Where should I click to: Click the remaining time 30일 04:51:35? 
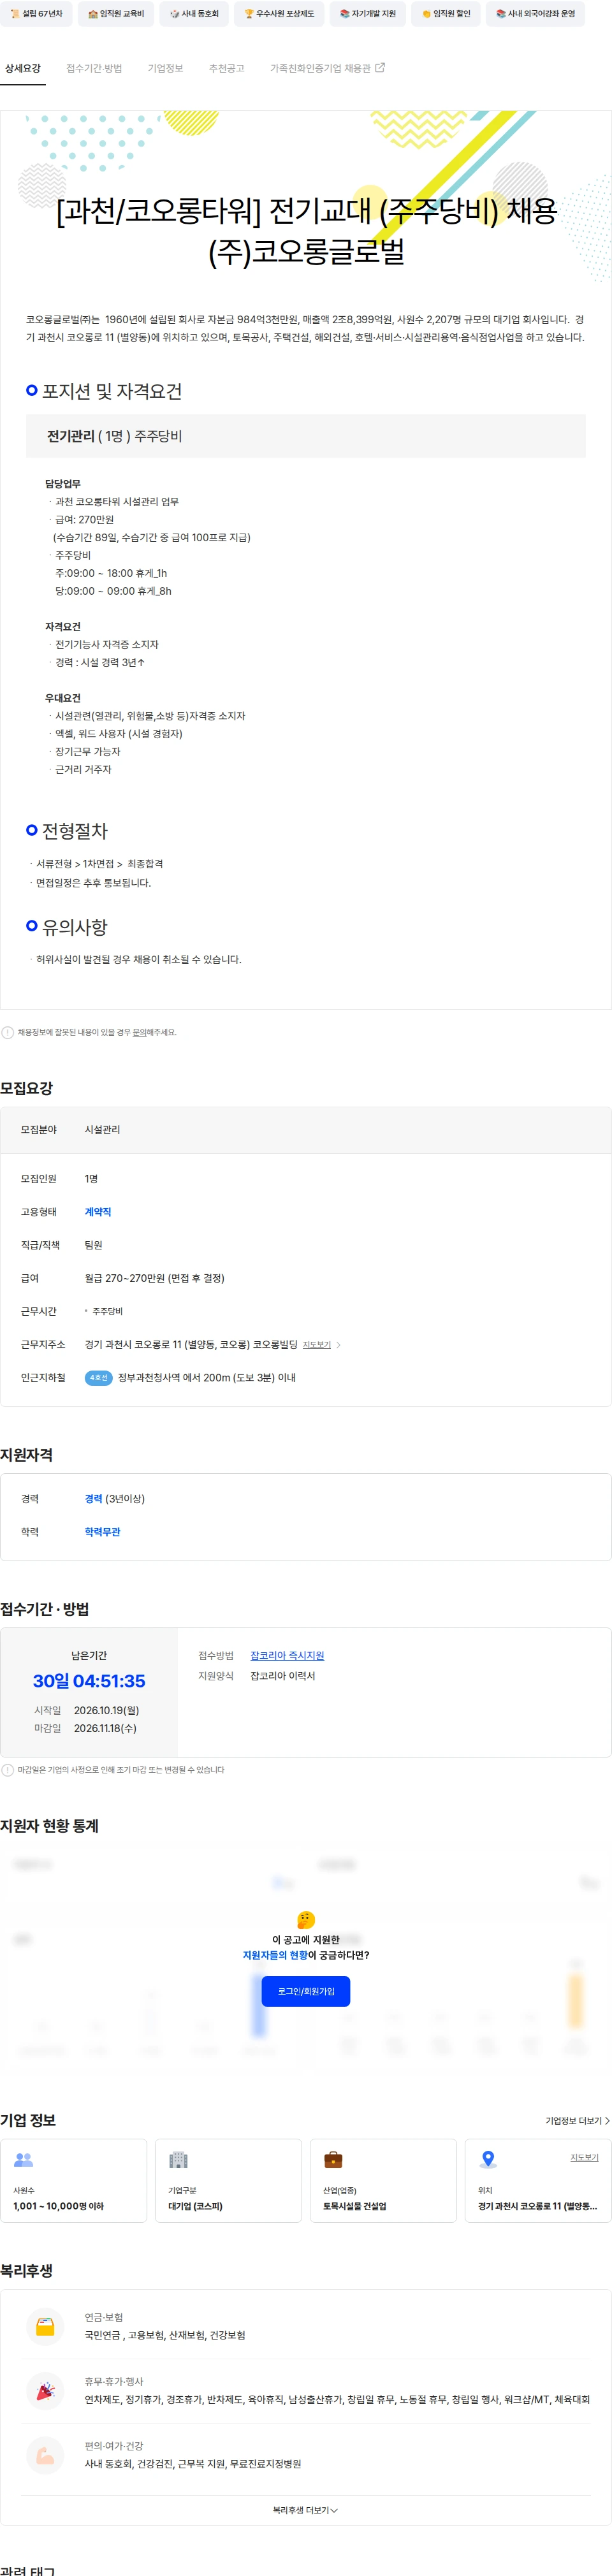(x=89, y=1681)
